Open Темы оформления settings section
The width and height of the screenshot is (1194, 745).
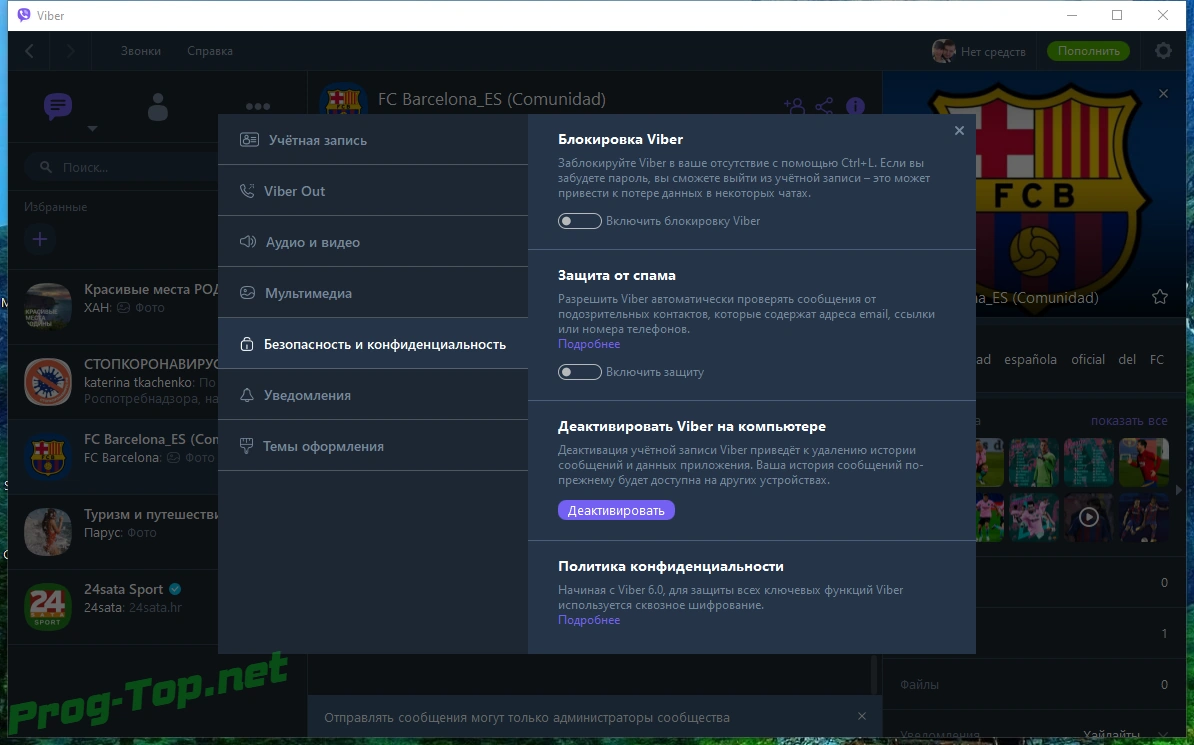(x=373, y=446)
